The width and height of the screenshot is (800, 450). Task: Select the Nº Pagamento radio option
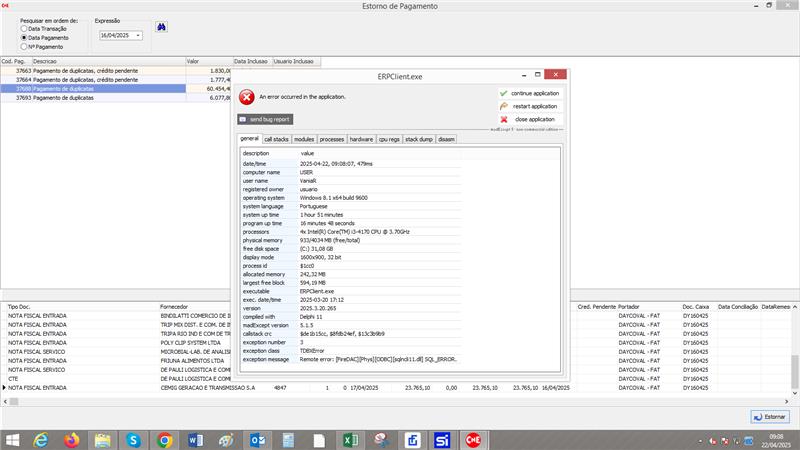pyautogui.click(x=24, y=46)
